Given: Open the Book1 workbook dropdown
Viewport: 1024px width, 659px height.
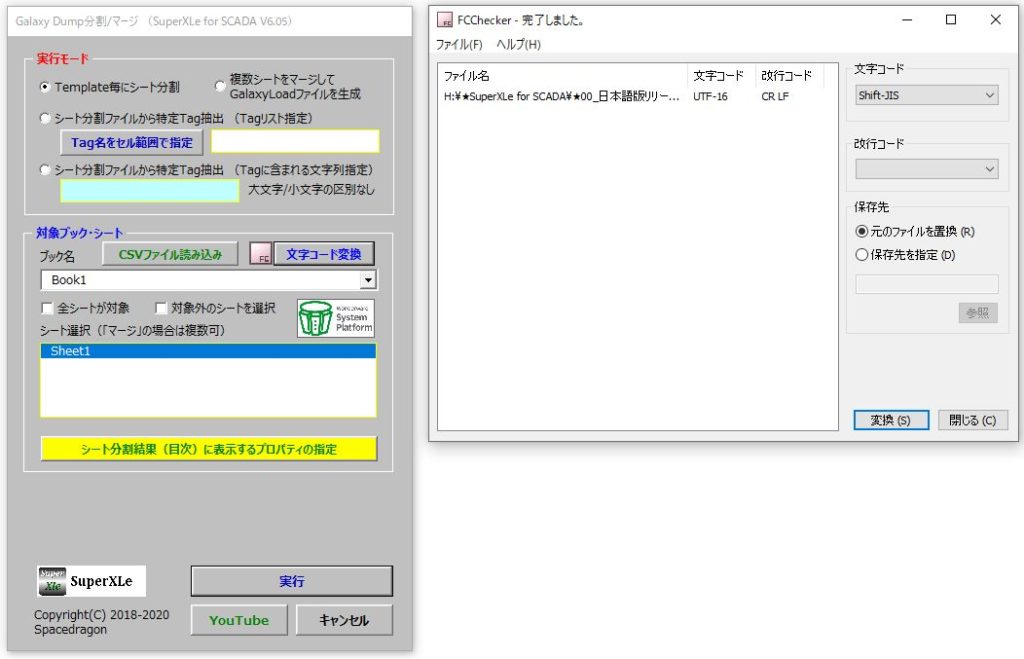Looking at the screenshot, I should [x=368, y=280].
